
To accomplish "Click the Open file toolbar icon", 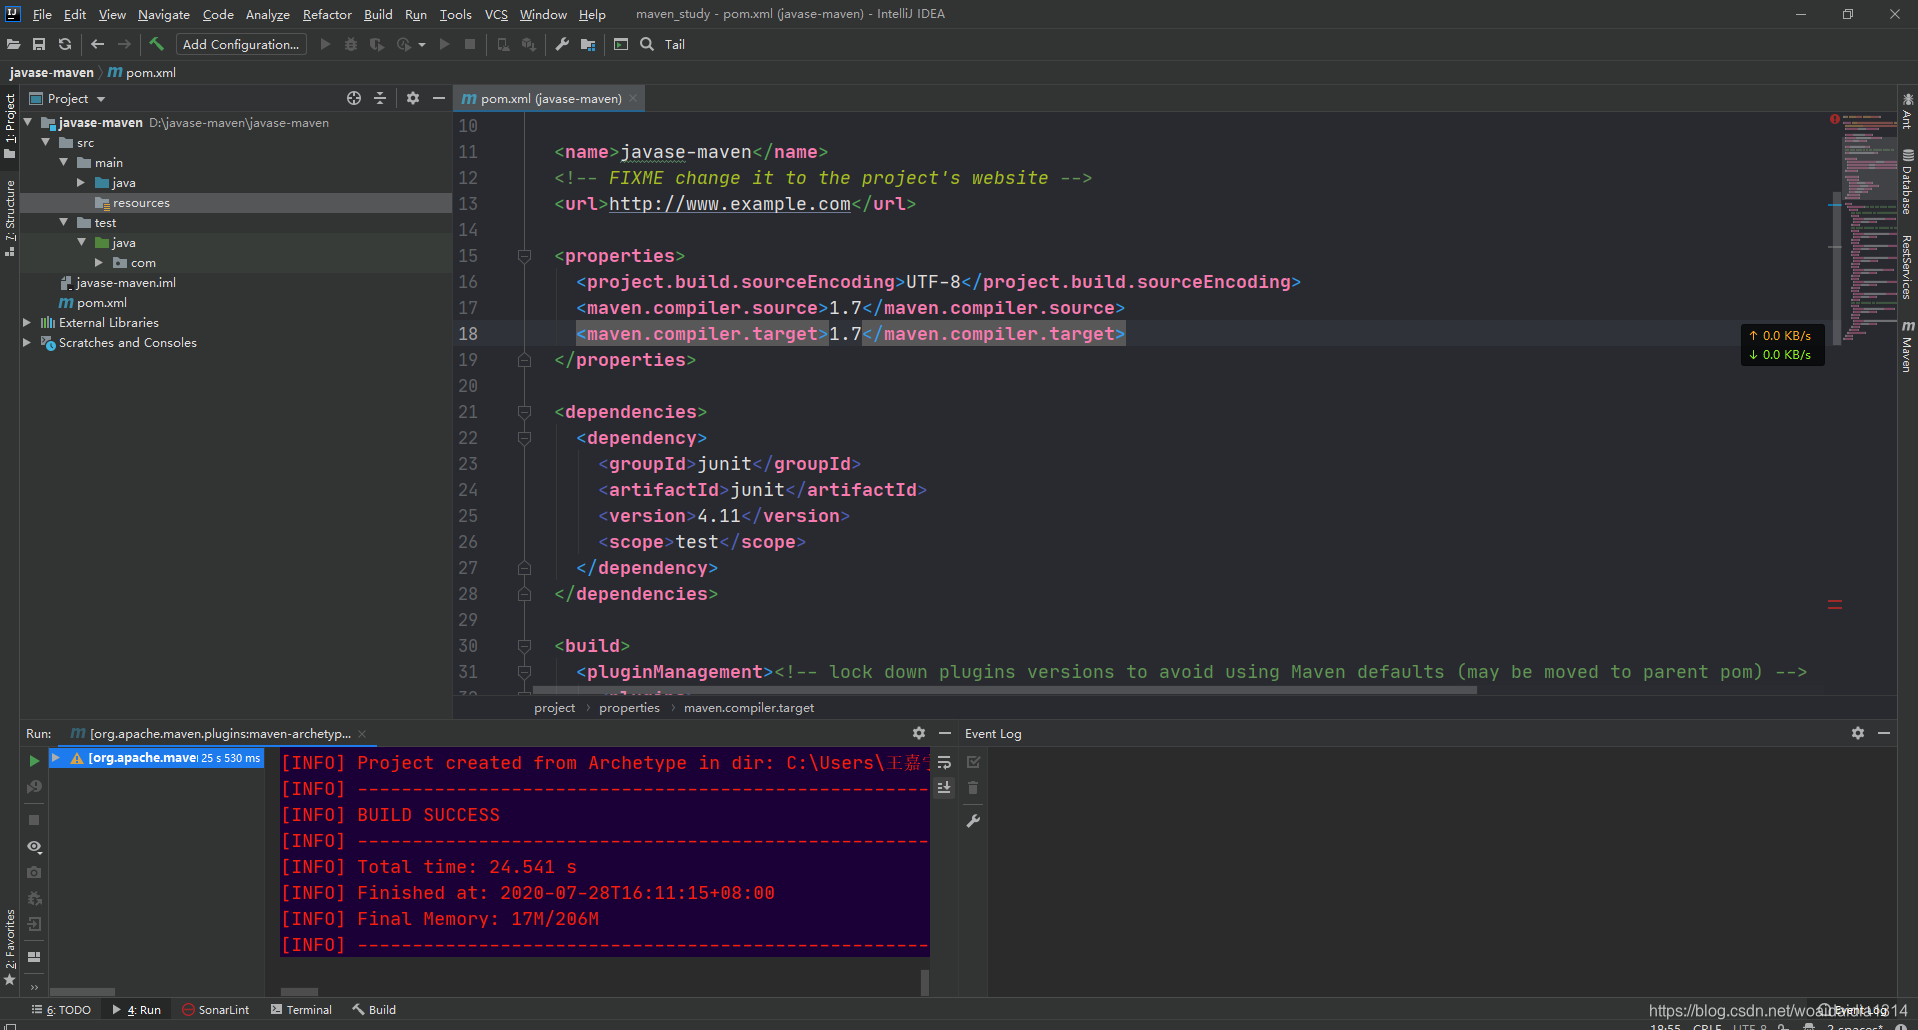I will point(13,44).
